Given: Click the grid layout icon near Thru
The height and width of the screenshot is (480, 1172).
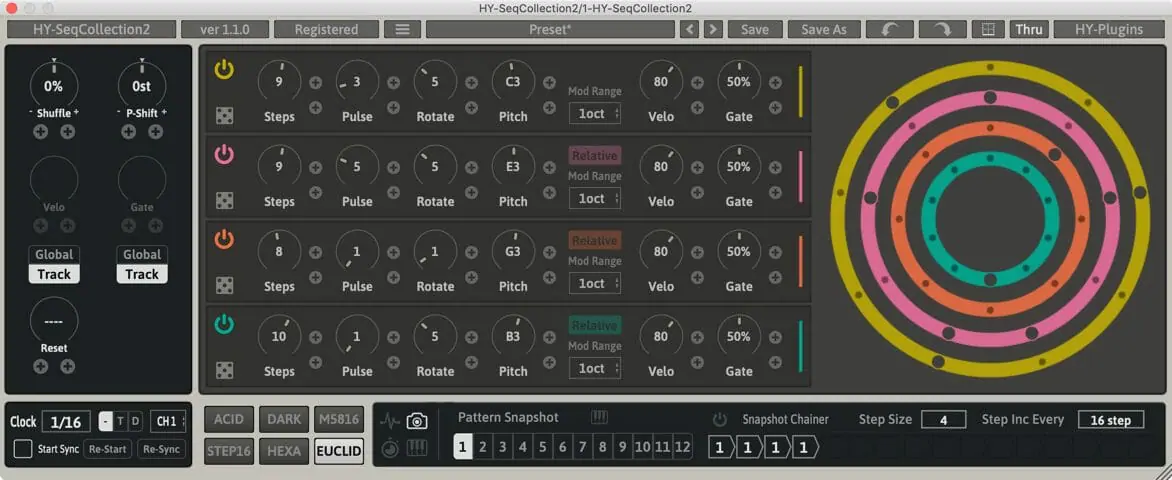Looking at the screenshot, I should pyautogui.click(x=989, y=29).
